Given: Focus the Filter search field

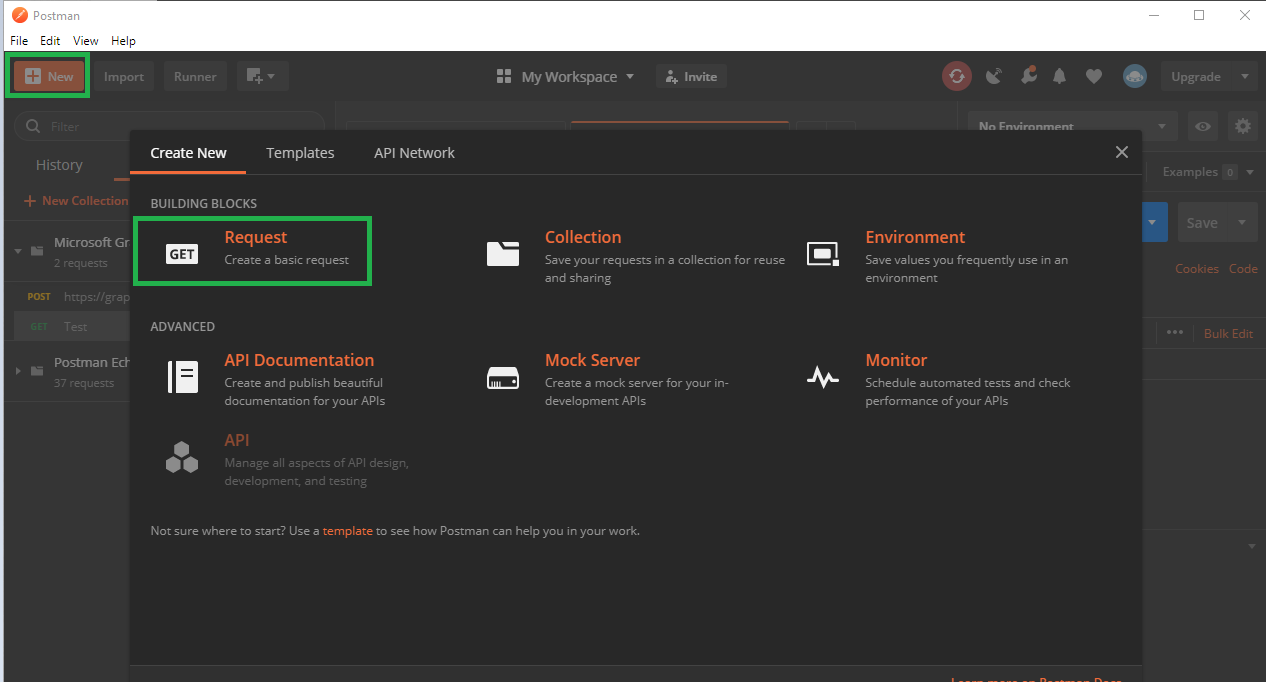Looking at the screenshot, I should [x=170, y=127].
